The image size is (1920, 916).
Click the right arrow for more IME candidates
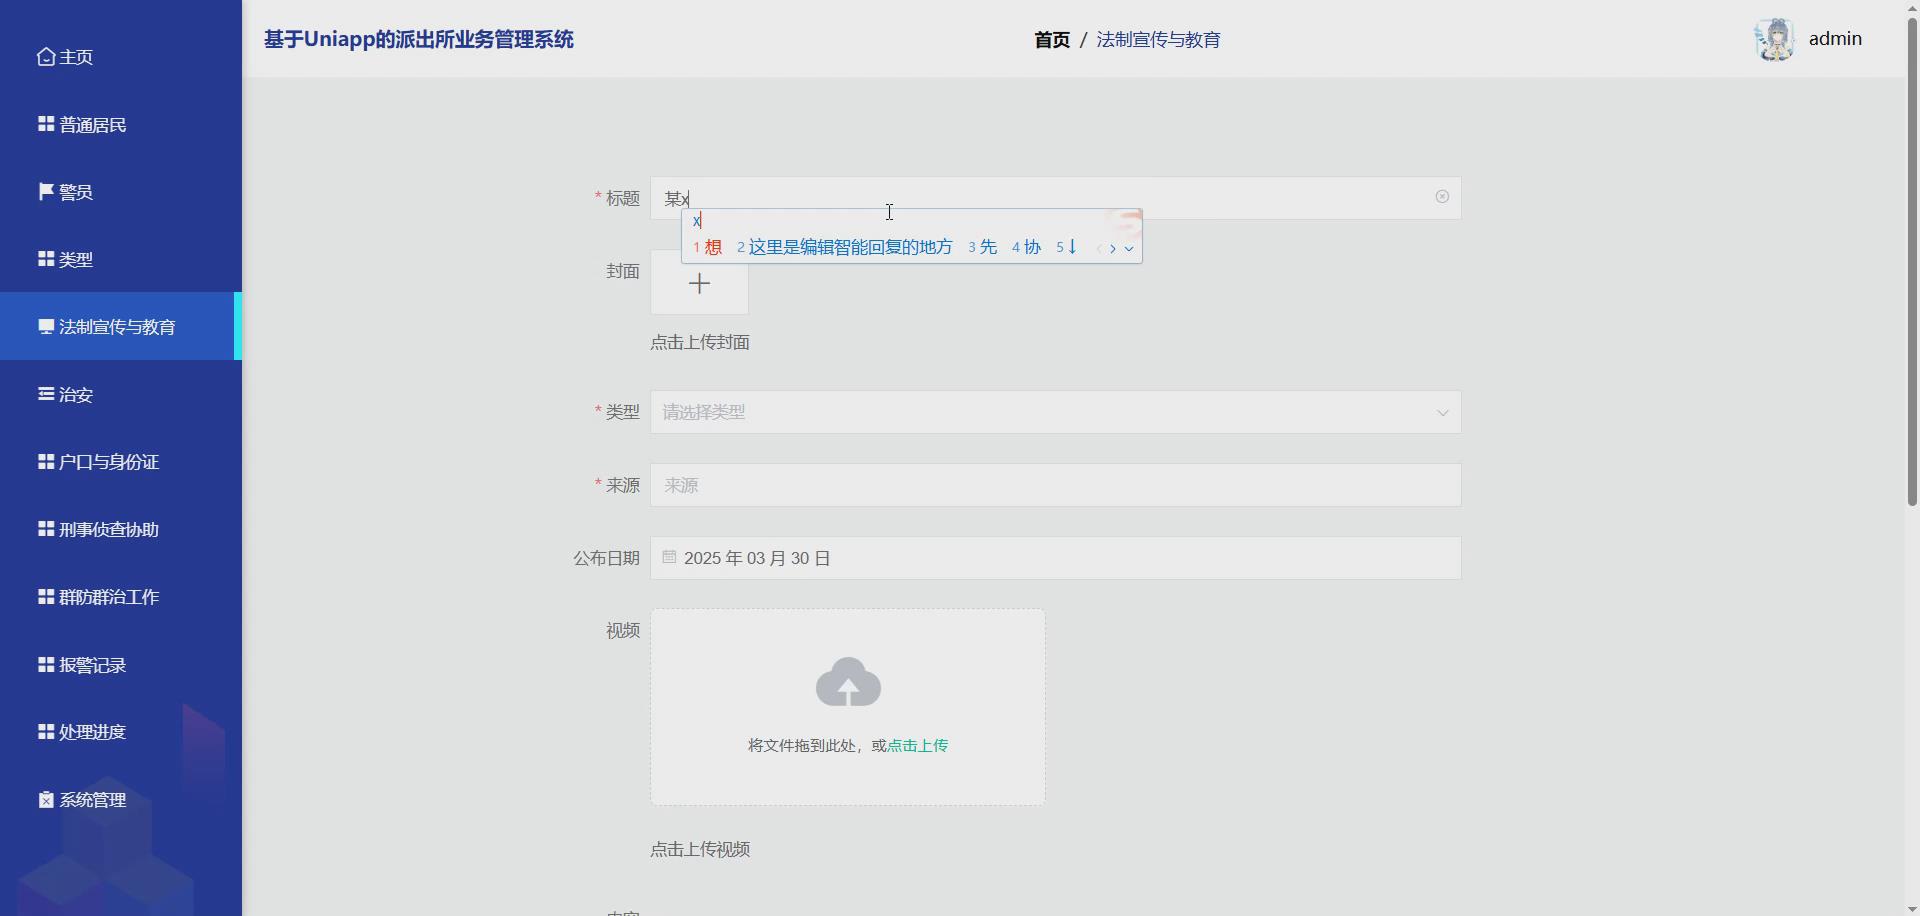coord(1113,249)
